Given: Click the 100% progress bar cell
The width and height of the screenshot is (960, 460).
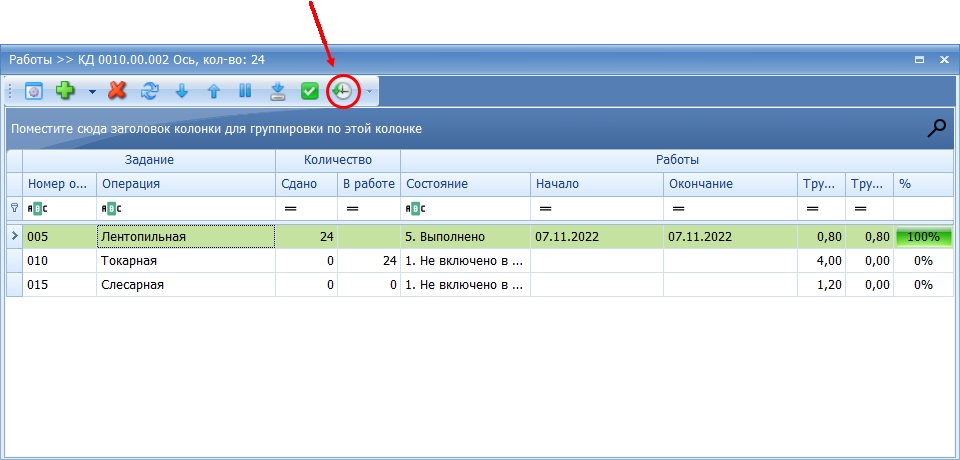Looking at the screenshot, I should click(x=923, y=236).
